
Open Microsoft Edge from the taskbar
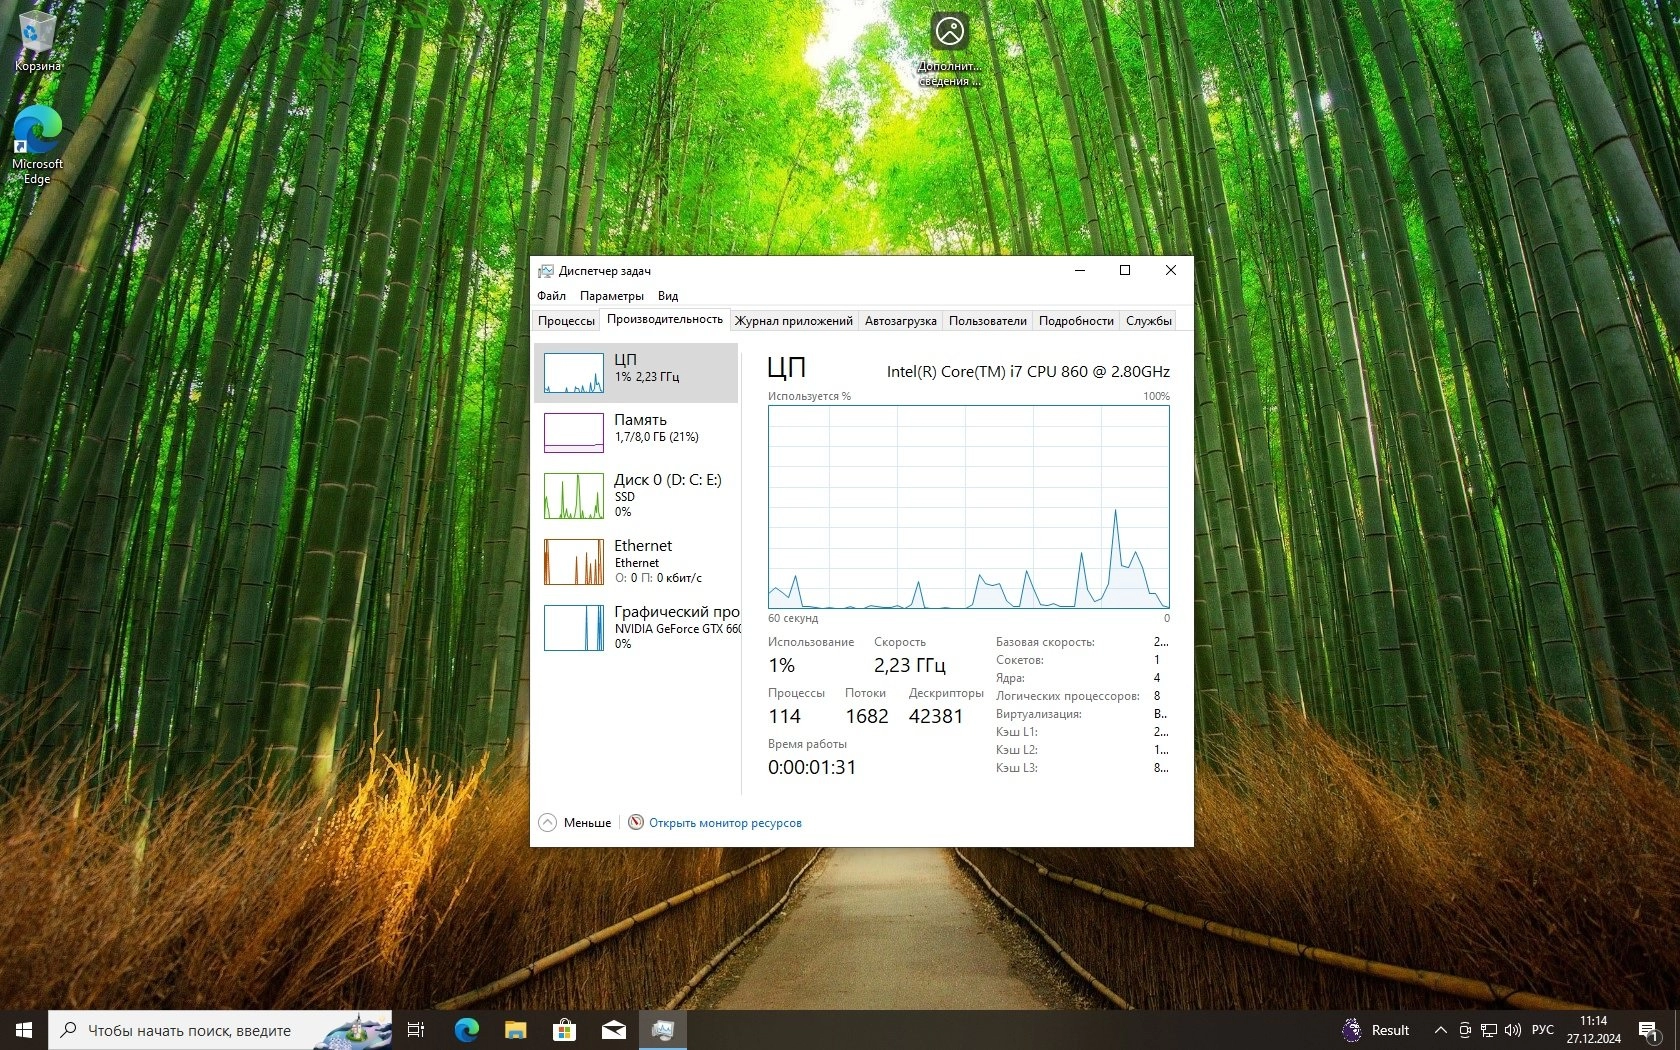coord(466,1030)
